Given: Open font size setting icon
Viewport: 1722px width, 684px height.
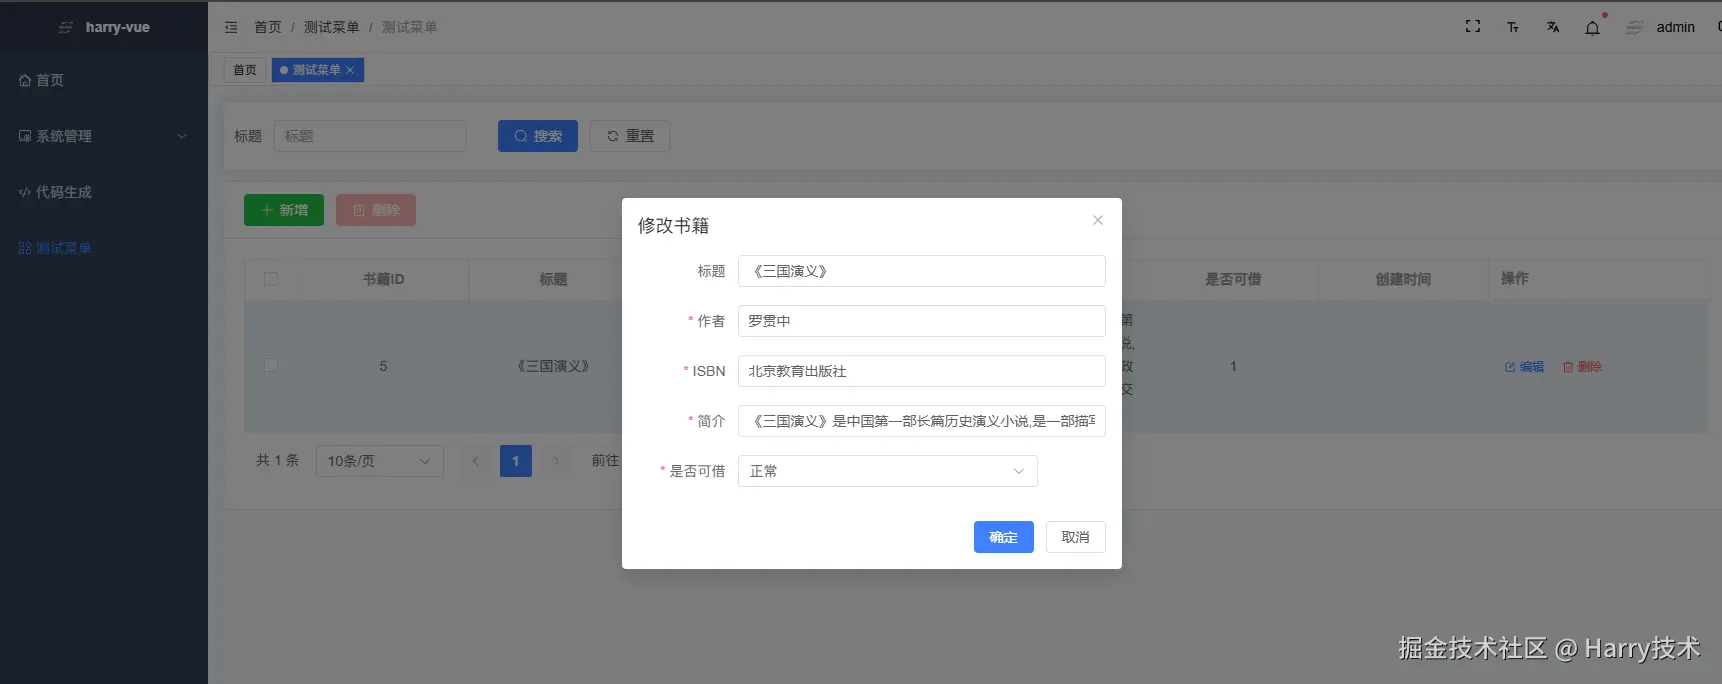Looking at the screenshot, I should (x=1513, y=27).
